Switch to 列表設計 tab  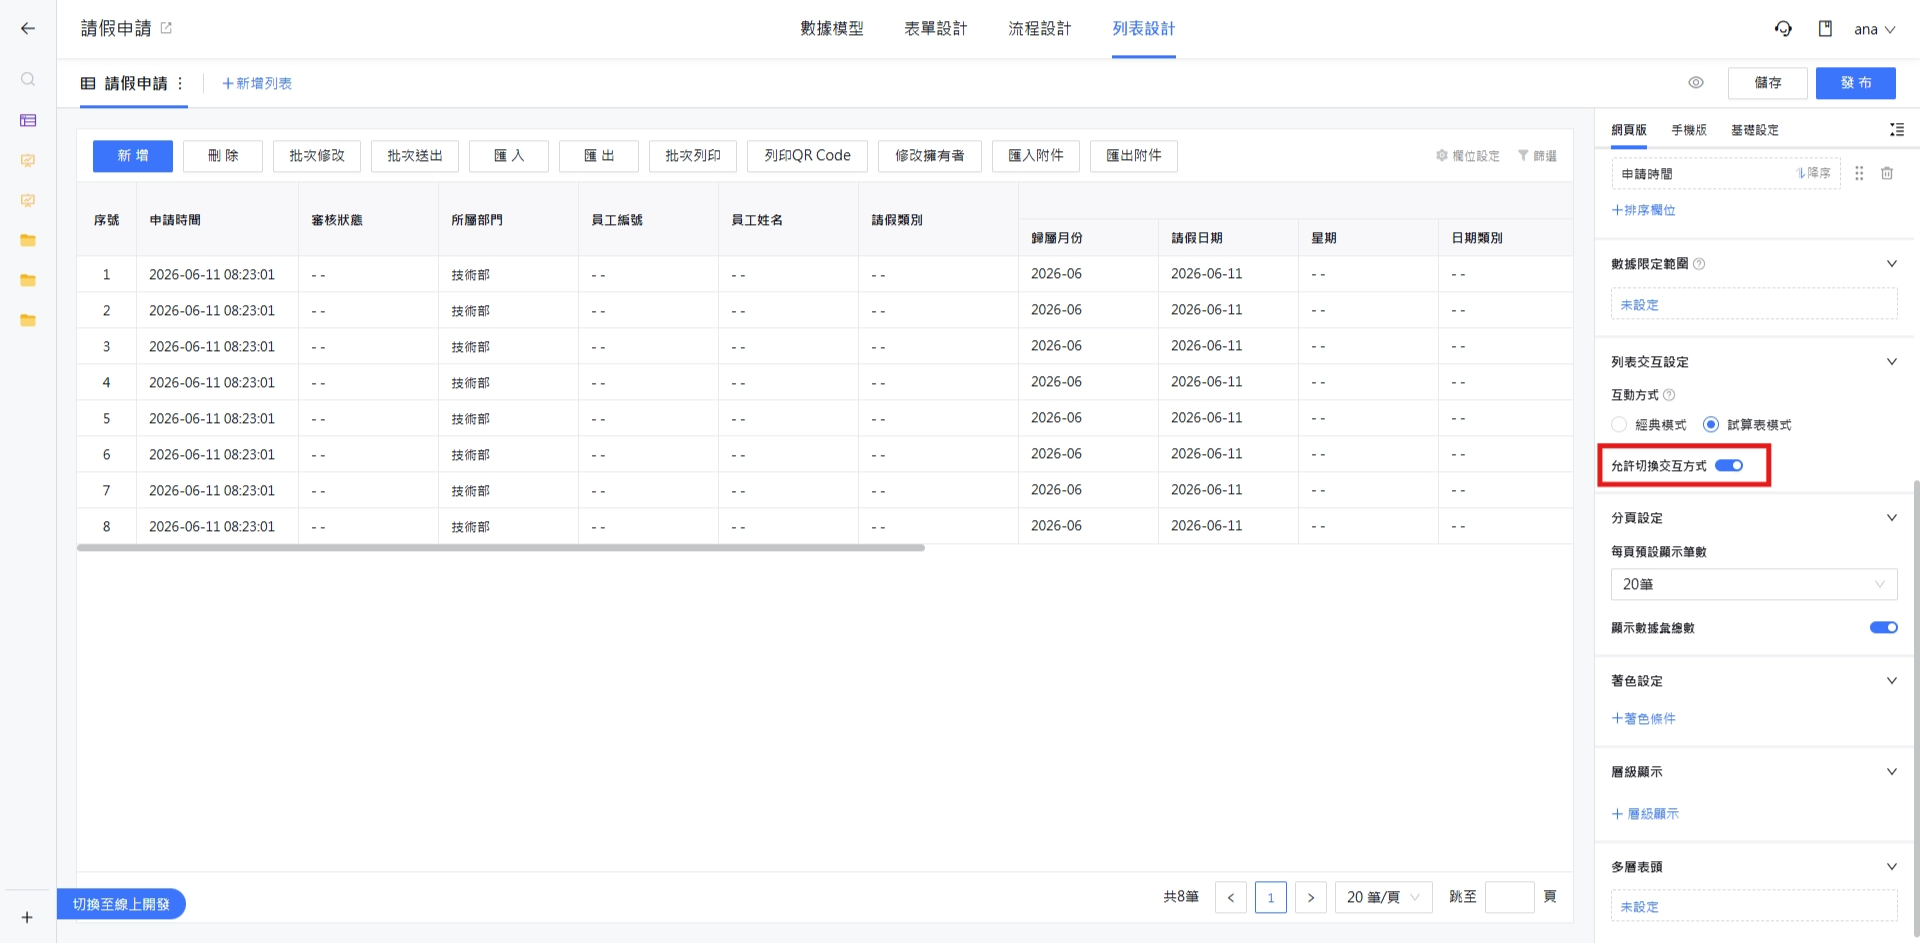(1144, 29)
